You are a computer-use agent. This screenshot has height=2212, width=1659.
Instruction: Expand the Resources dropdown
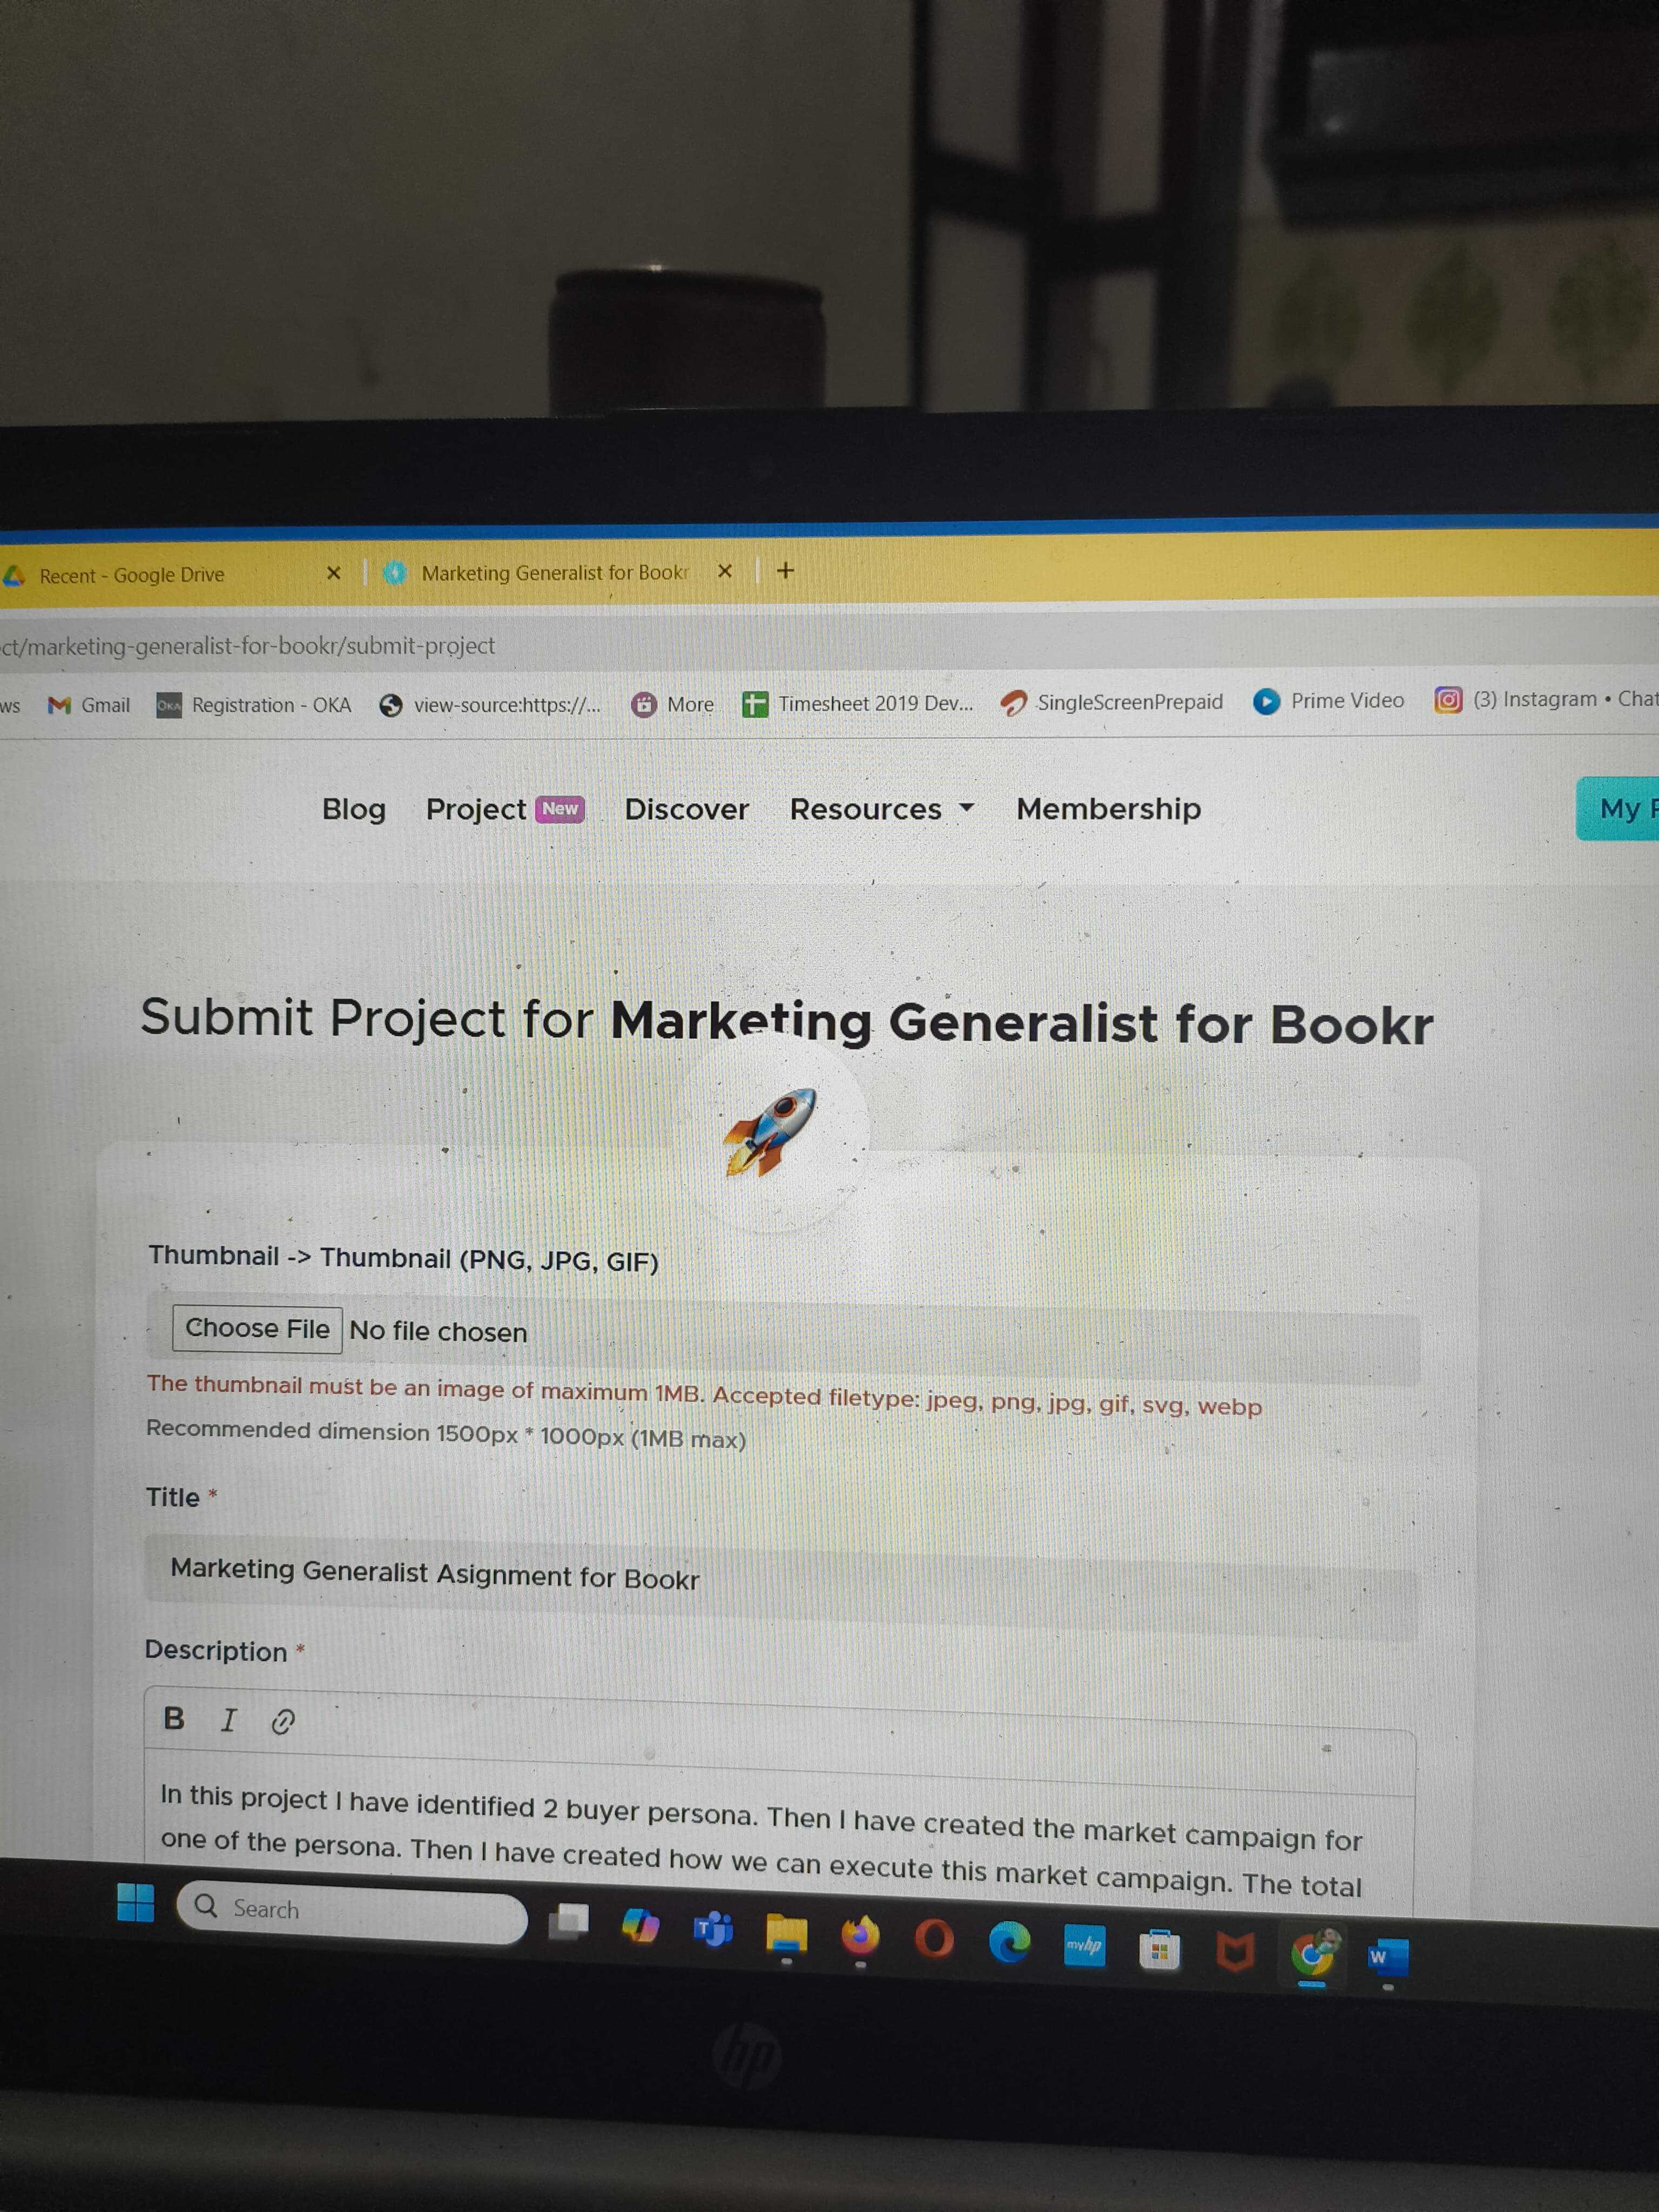881,808
